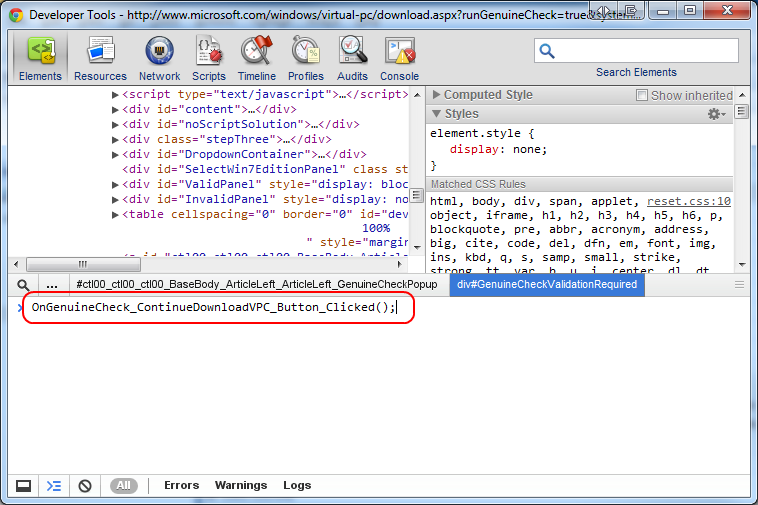Expand the Computed Style section

point(436,95)
